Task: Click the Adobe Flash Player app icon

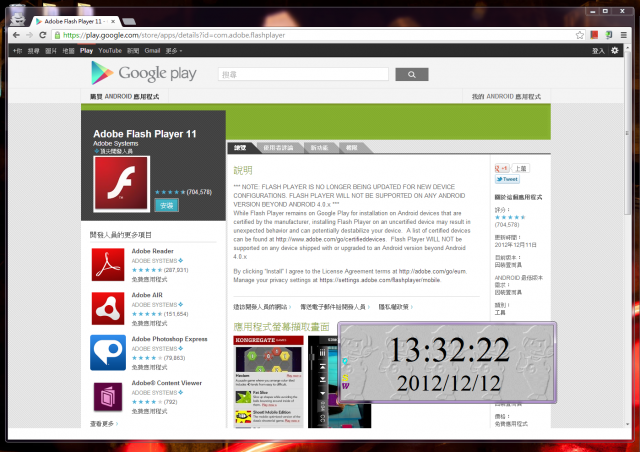Action: (121, 184)
